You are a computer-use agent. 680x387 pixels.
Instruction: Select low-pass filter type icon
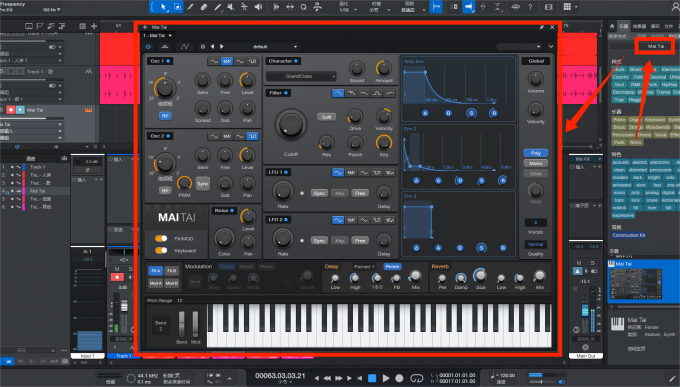coord(338,93)
